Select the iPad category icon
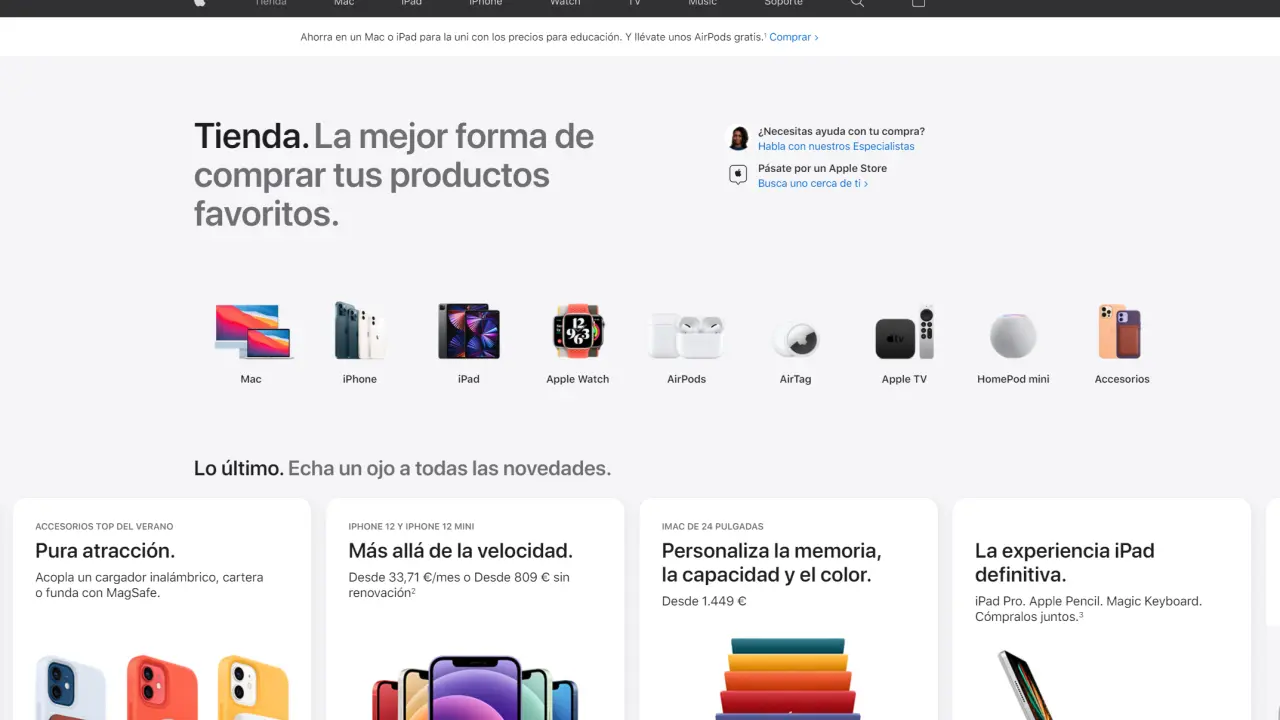Image resolution: width=1280 pixels, height=720 pixels. coord(468,333)
